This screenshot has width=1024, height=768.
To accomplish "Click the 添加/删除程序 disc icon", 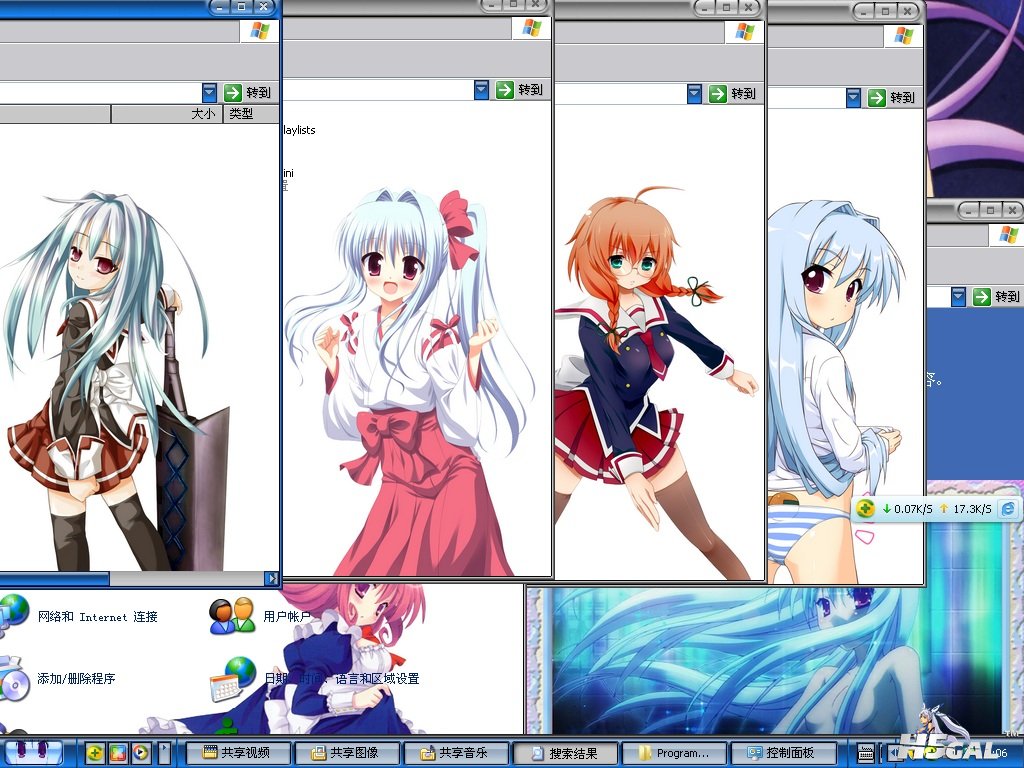I will click(14, 679).
